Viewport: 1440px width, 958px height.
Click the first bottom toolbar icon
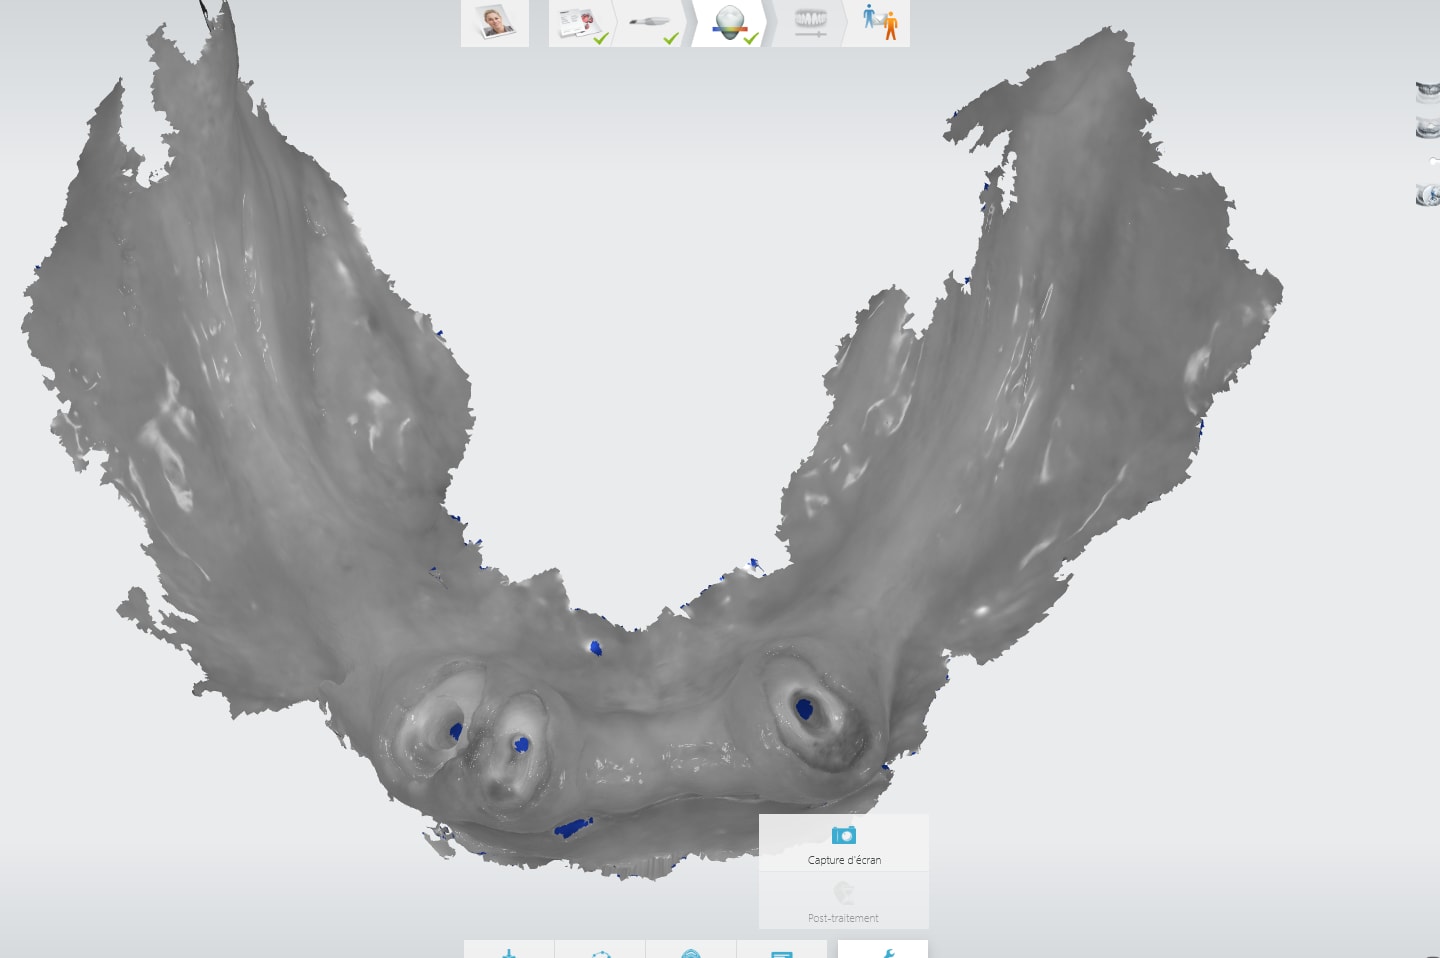[509, 952]
